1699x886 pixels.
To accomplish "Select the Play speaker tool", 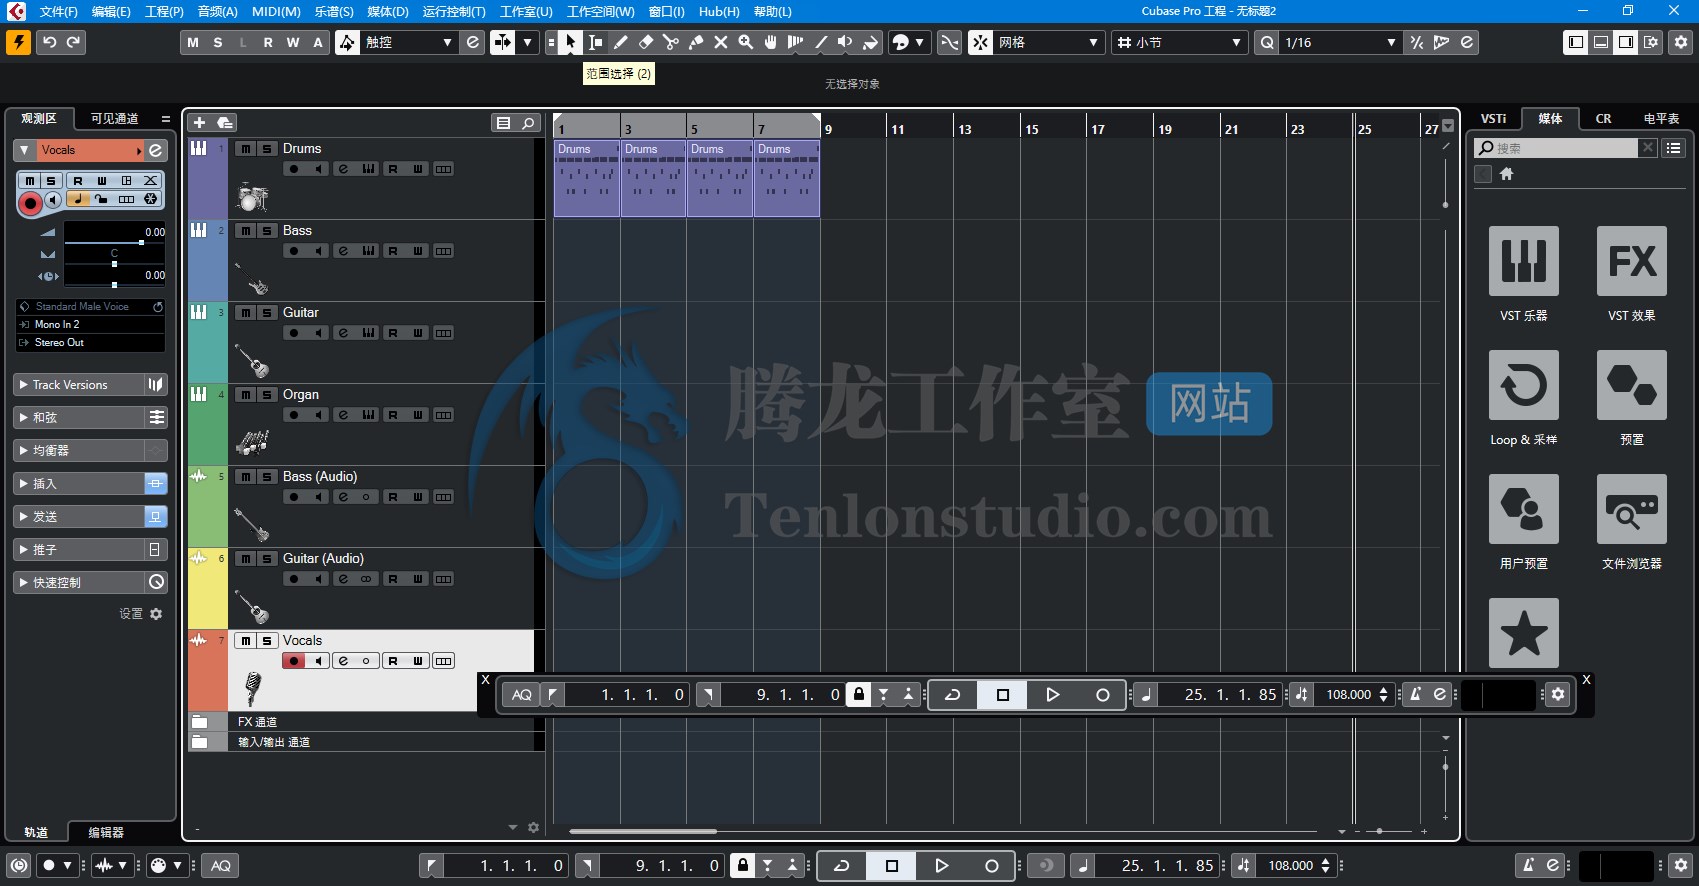I will pyautogui.click(x=845, y=42).
